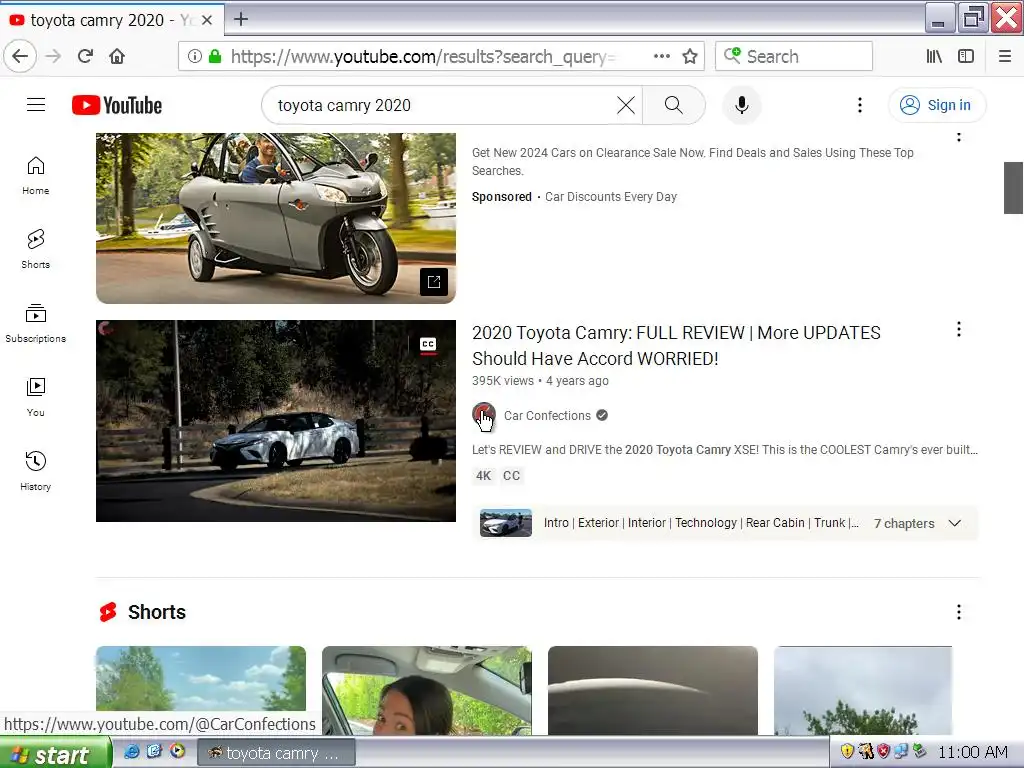Open page actions ellipsis in address bar
The height and width of the screenshot is (768, 1024).
tap(662, 56)
